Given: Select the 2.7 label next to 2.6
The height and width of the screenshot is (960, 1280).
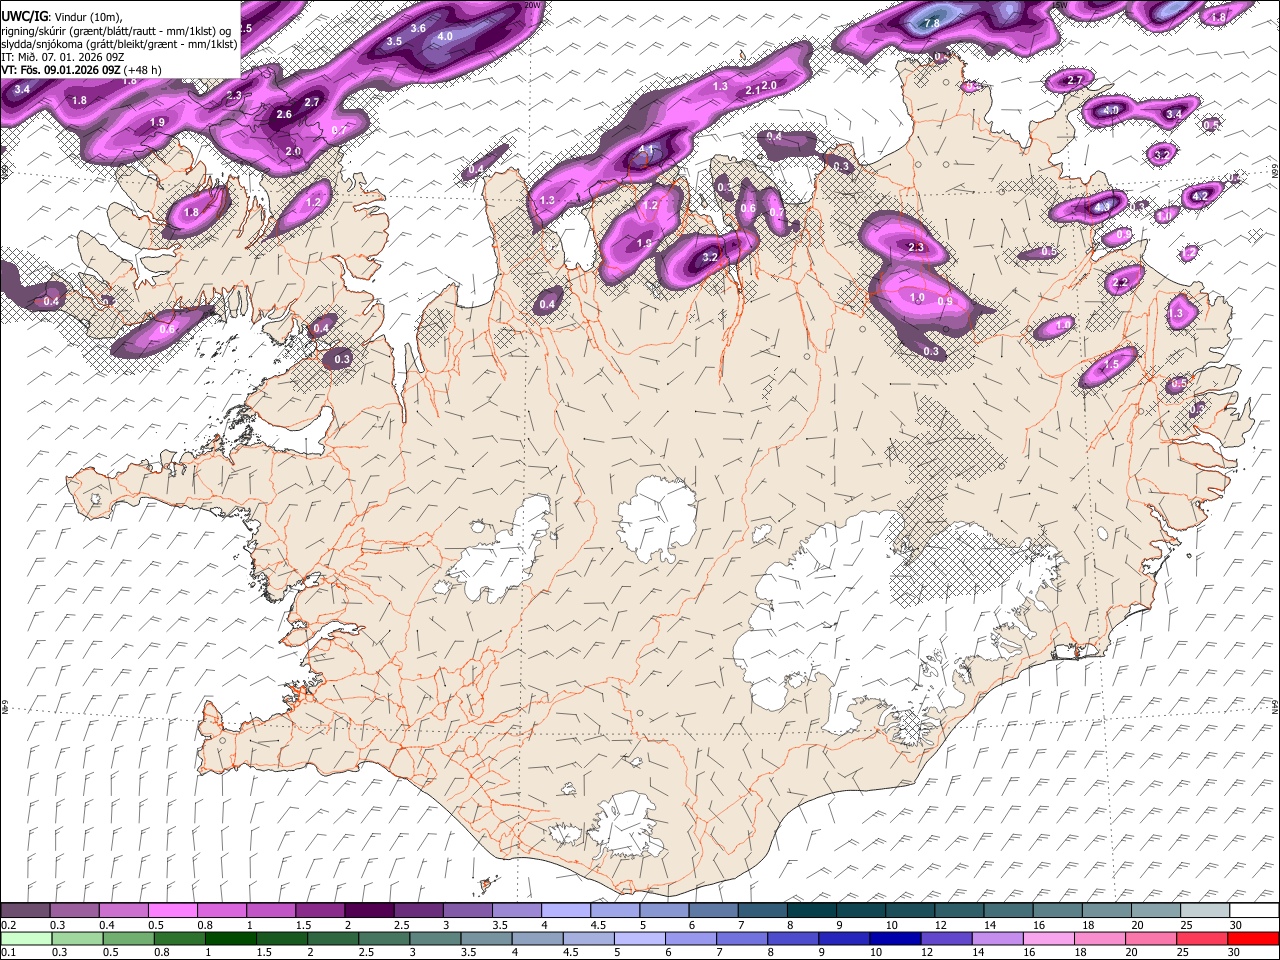Looking at the screenshot, I should [312, 102].
